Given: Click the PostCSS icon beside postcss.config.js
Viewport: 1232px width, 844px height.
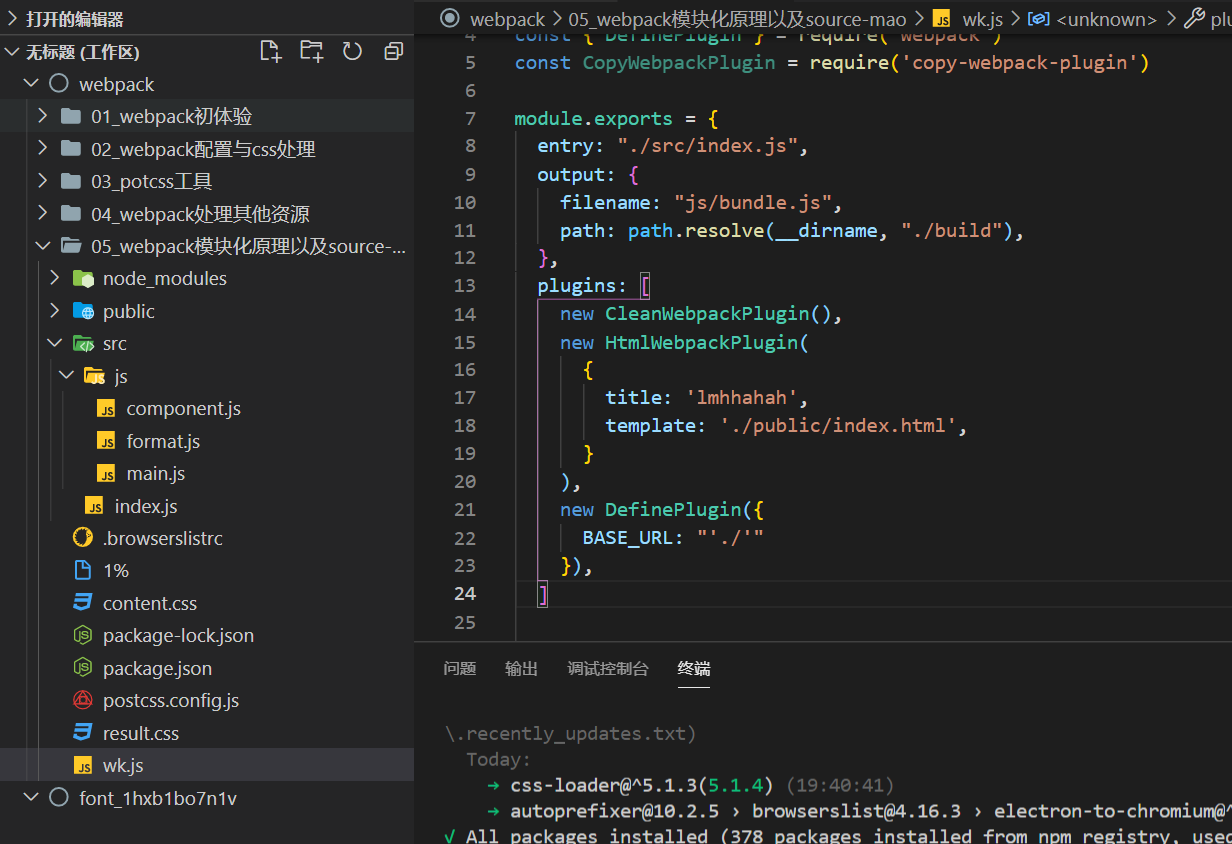Looking at the screenshot, I should tap(83, 700).
